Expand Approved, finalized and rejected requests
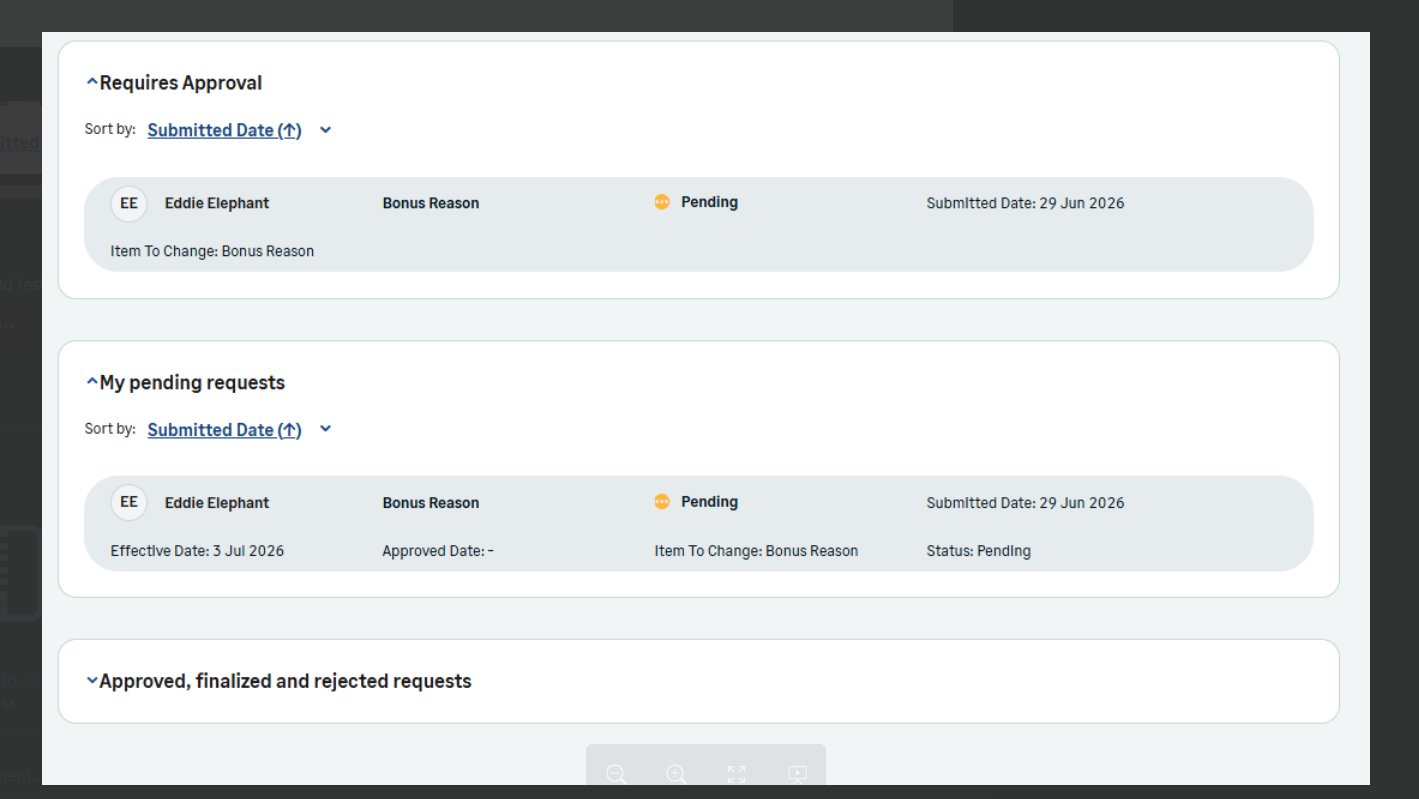The image size is (1419, 799). (92, 681)
